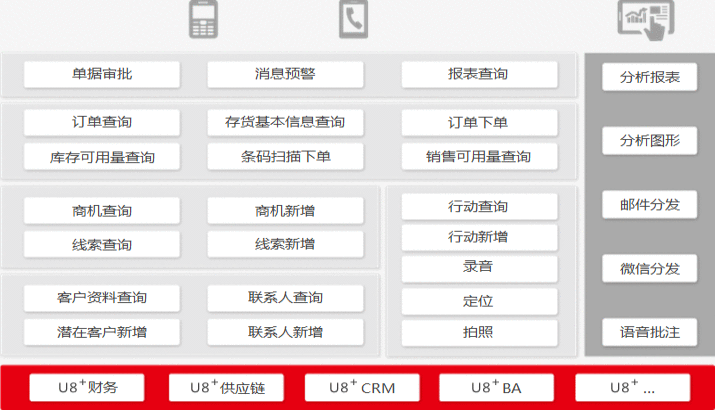Click 定位 button
Screen dimensions: 715x410
(x=479, y=301)
